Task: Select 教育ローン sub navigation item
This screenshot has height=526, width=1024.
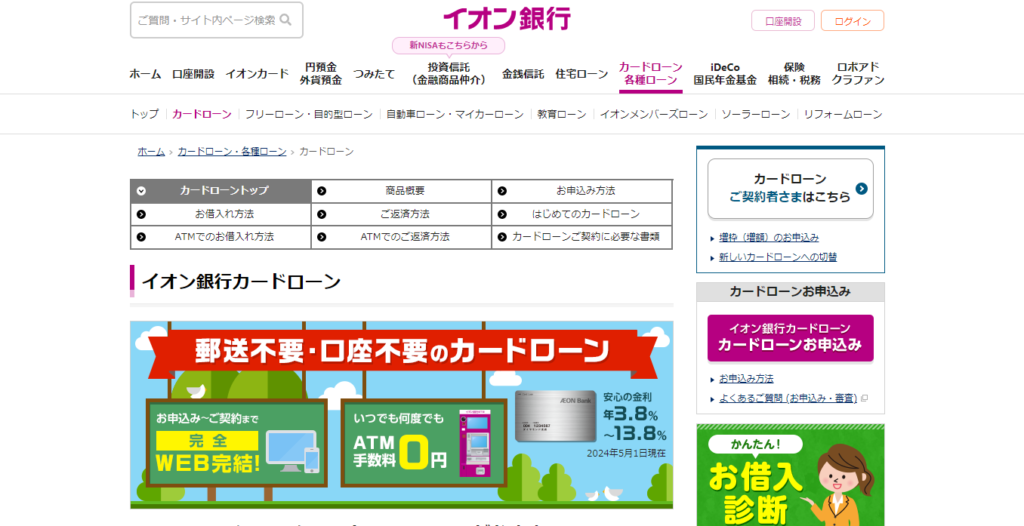Action: pyautogui.click(x=562, y=114)
